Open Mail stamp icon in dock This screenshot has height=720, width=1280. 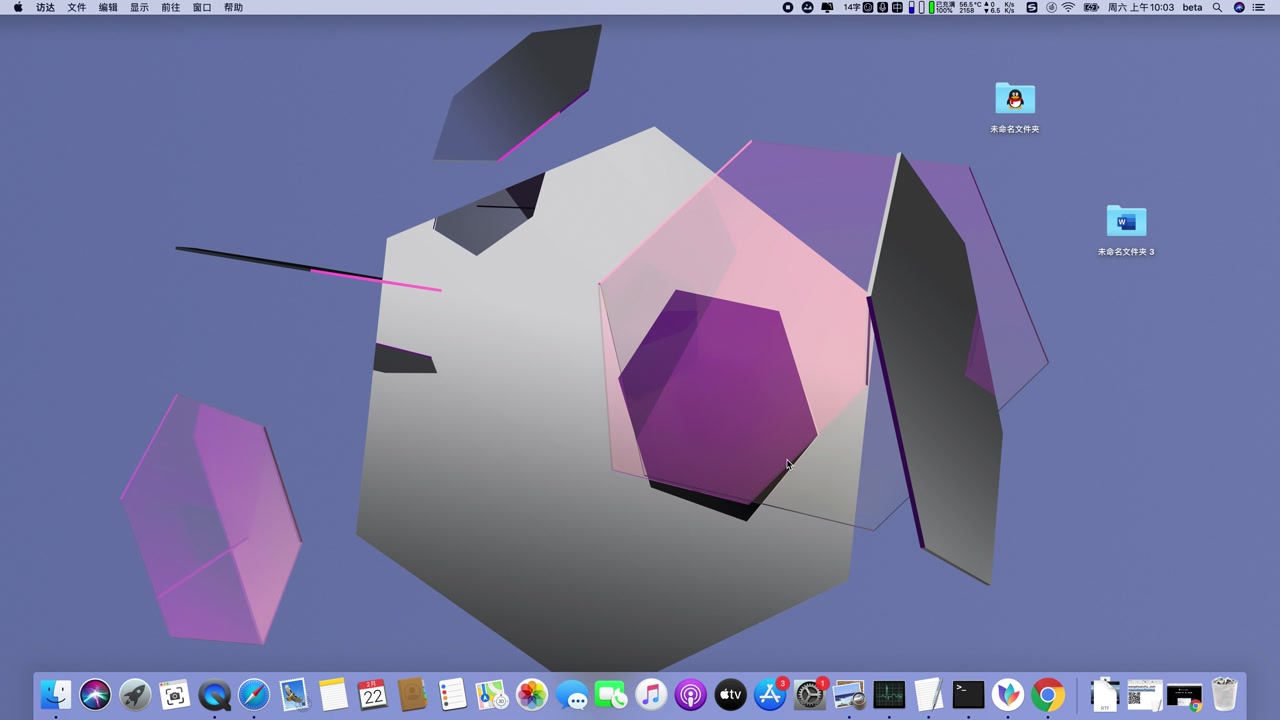[294, 694]
